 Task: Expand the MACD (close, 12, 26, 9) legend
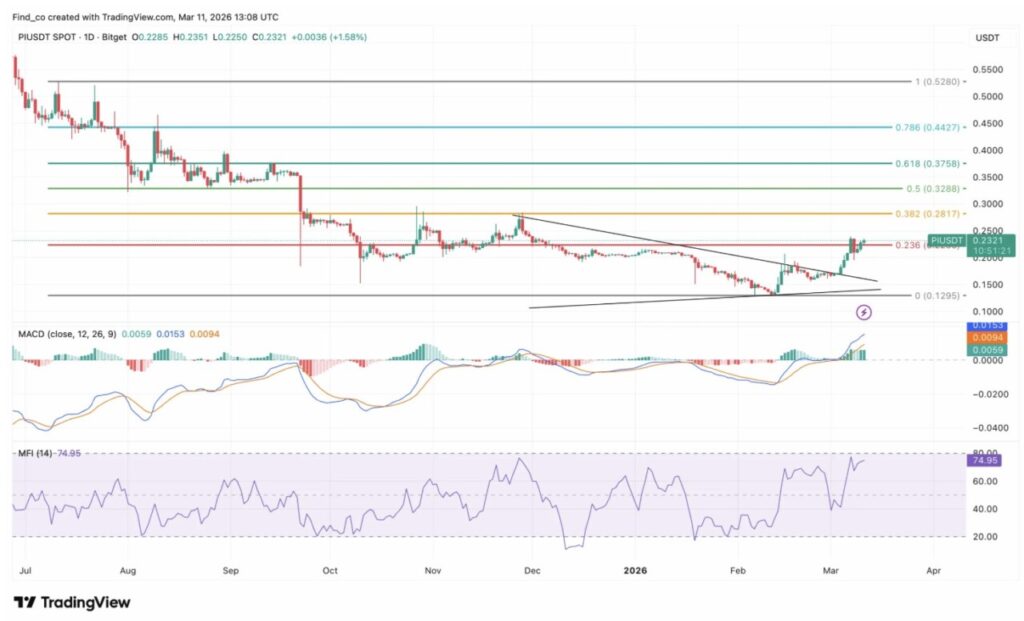[65, 333]
